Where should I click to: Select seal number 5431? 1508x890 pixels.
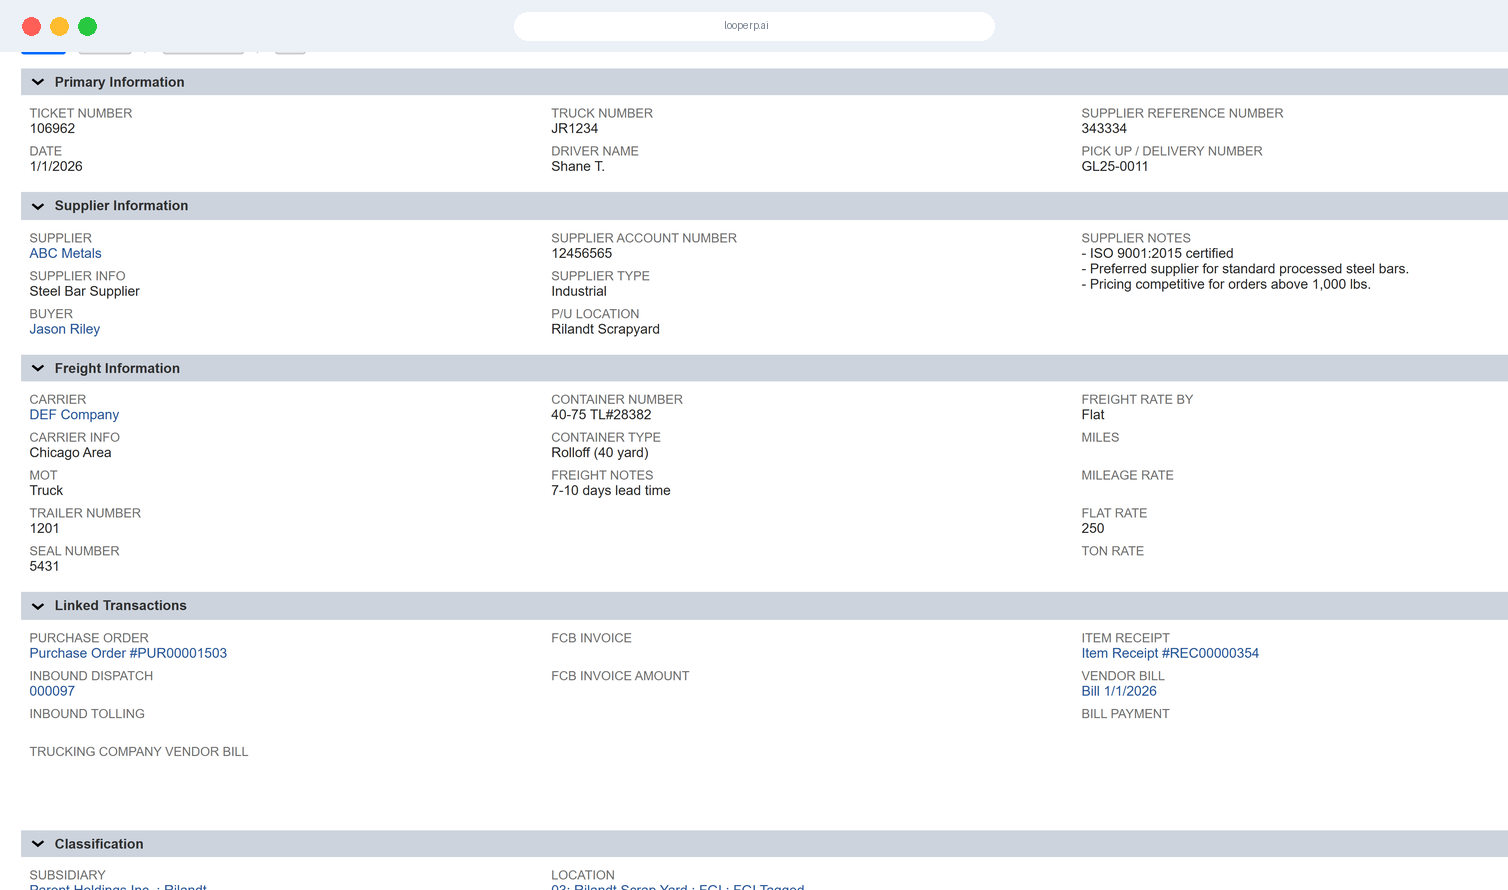point(44,567)
